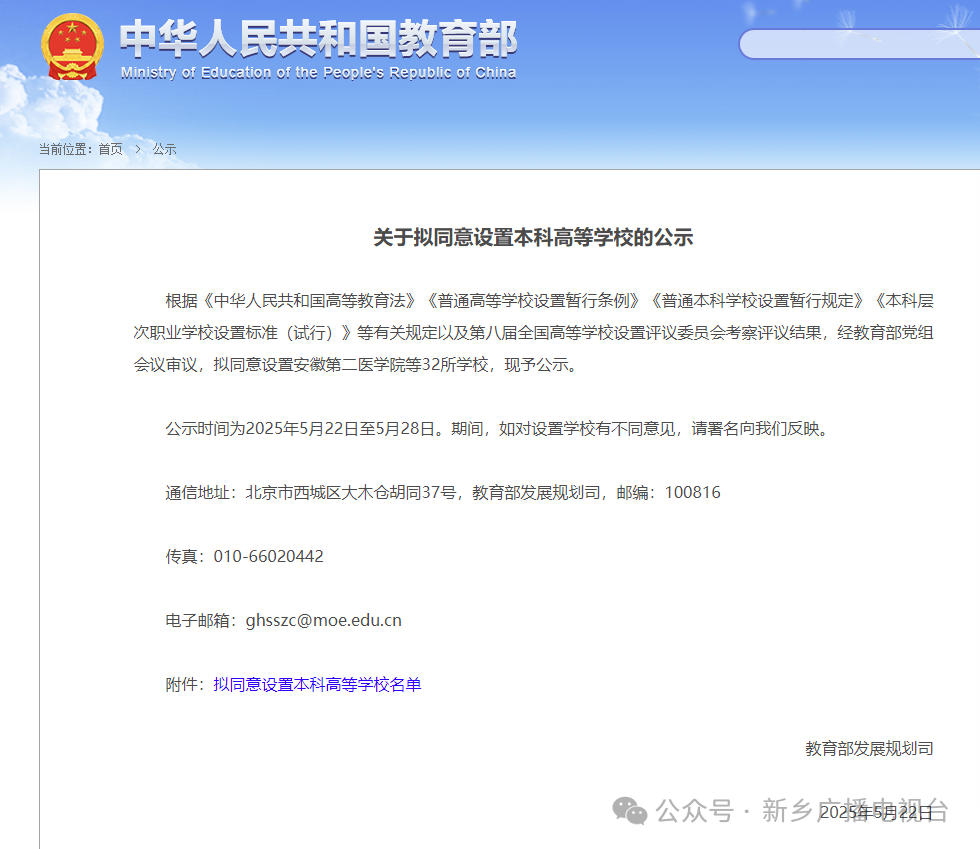This screenshot has width=980, height=849.
Task: Select the email address ghsszc@moe.edu.cn
Action: point(324,620)
